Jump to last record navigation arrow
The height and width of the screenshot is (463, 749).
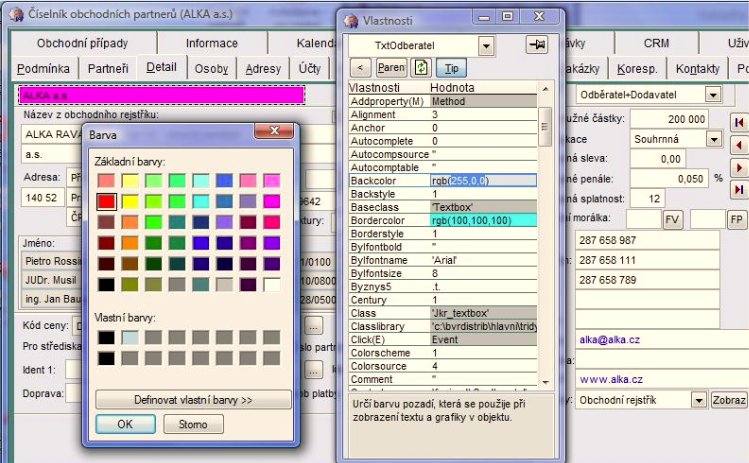click(x=739, y=190)
